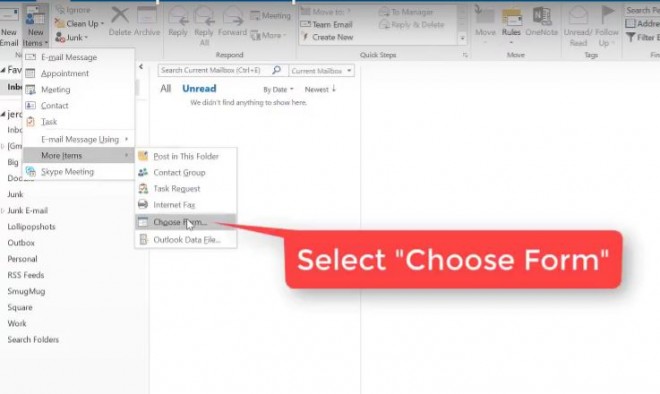Viewport: 660px width, 394px height.
Task: Open the New Items dropdown button
Action: pos(35,26)
